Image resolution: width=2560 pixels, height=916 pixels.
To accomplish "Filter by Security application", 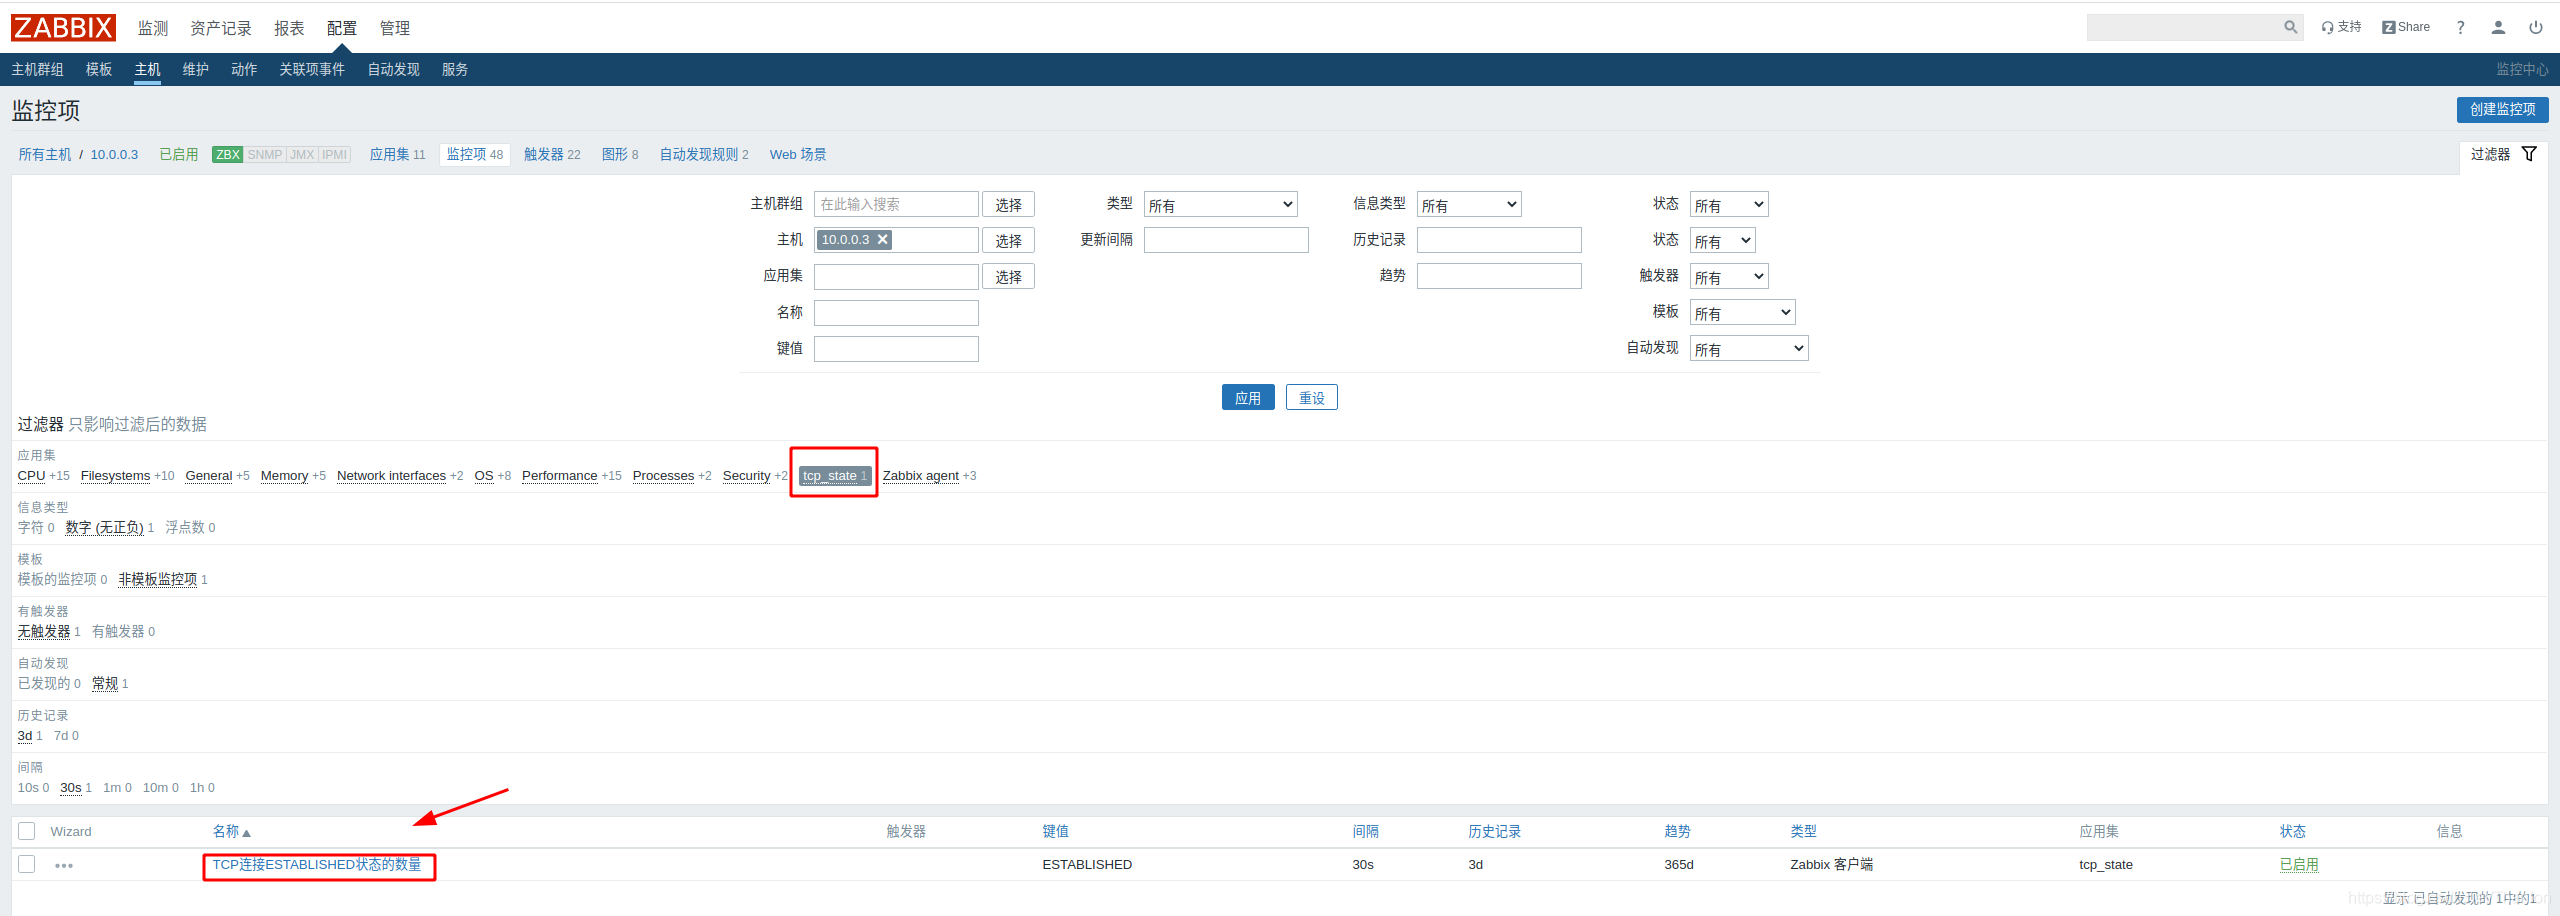I will point(746,476).
